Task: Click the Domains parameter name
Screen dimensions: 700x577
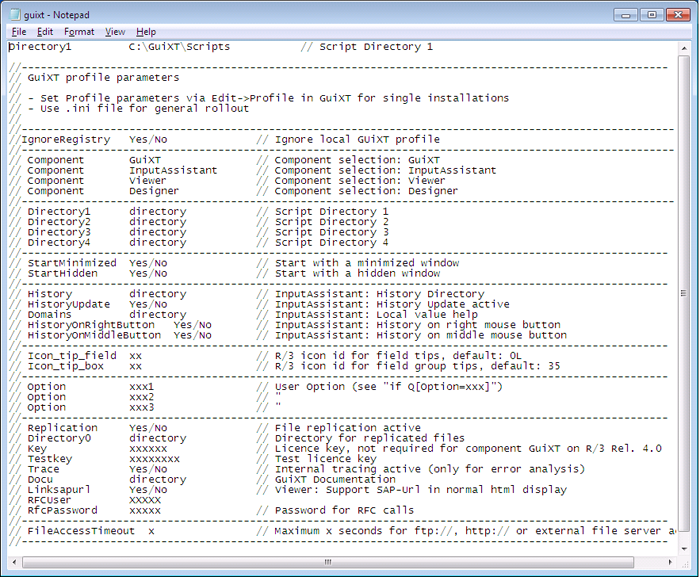Action: [50, 314]
